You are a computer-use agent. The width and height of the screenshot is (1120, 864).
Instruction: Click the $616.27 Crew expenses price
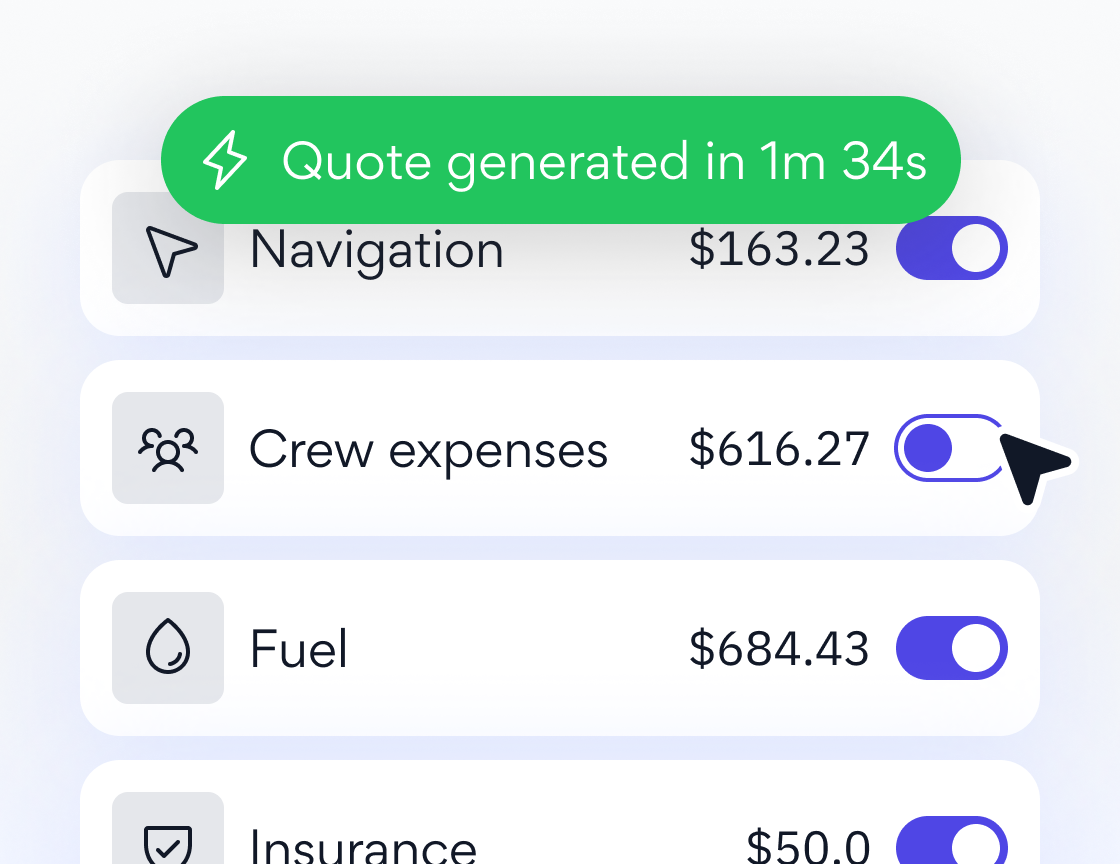(x=779, y=449)
